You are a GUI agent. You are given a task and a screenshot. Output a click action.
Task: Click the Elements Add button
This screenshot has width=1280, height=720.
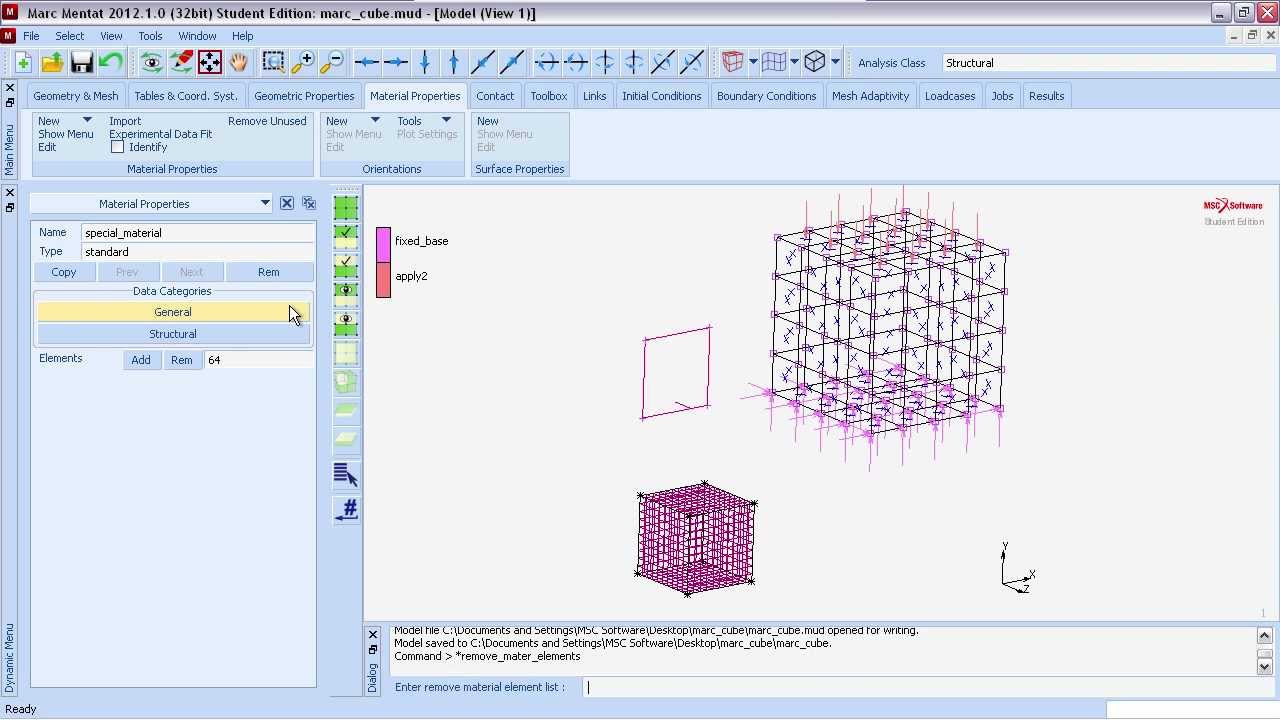coord(141,360)
